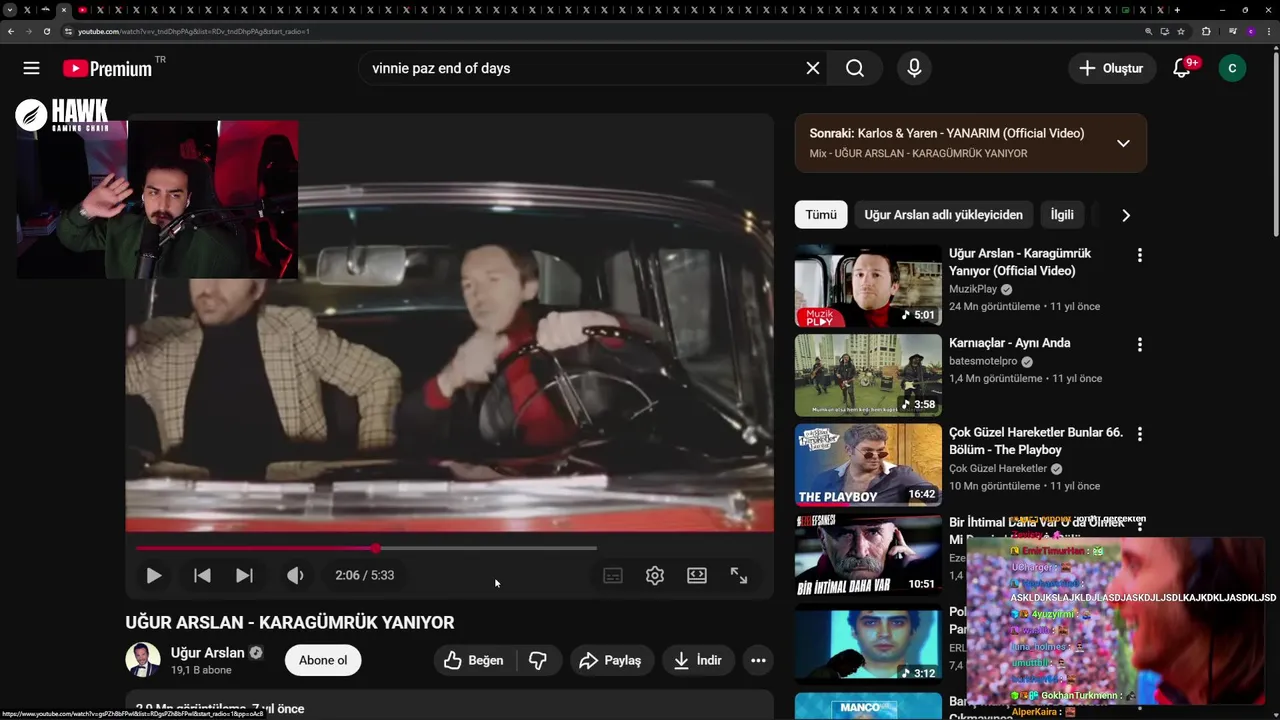
Task: Start voice search with microphone
Action: coord(914,68)
